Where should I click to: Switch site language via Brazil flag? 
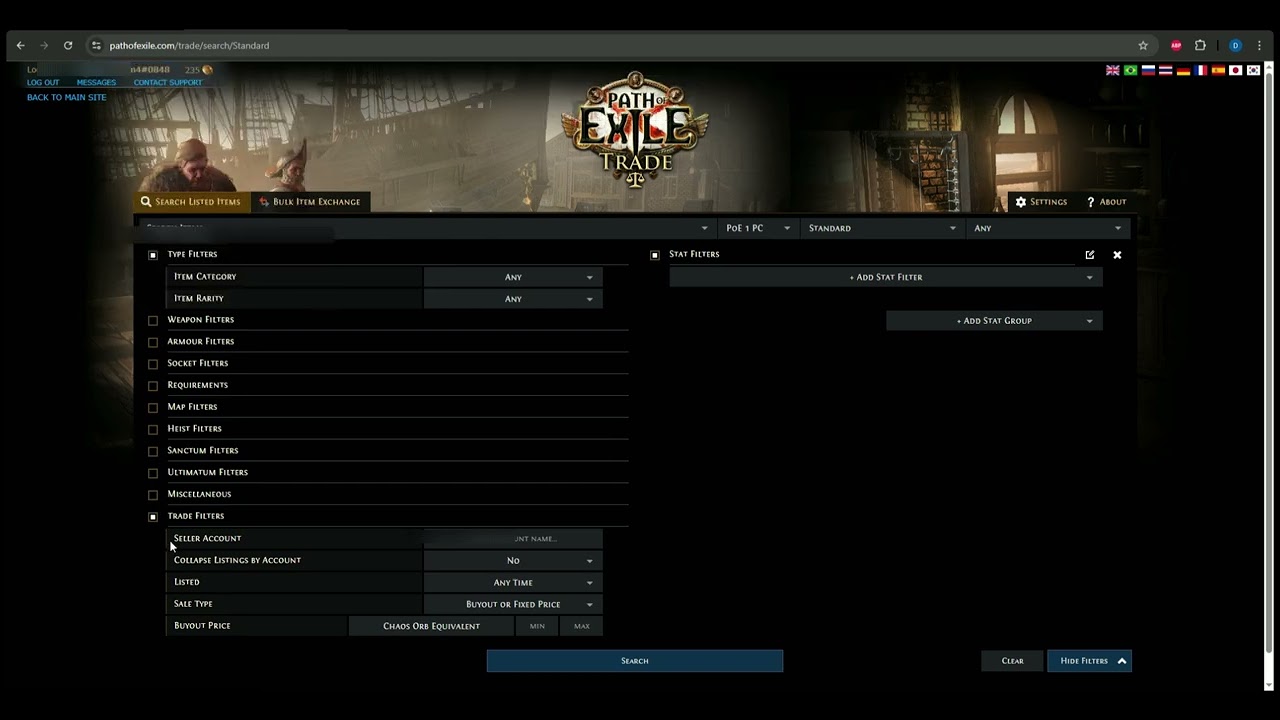point(1130,71)
